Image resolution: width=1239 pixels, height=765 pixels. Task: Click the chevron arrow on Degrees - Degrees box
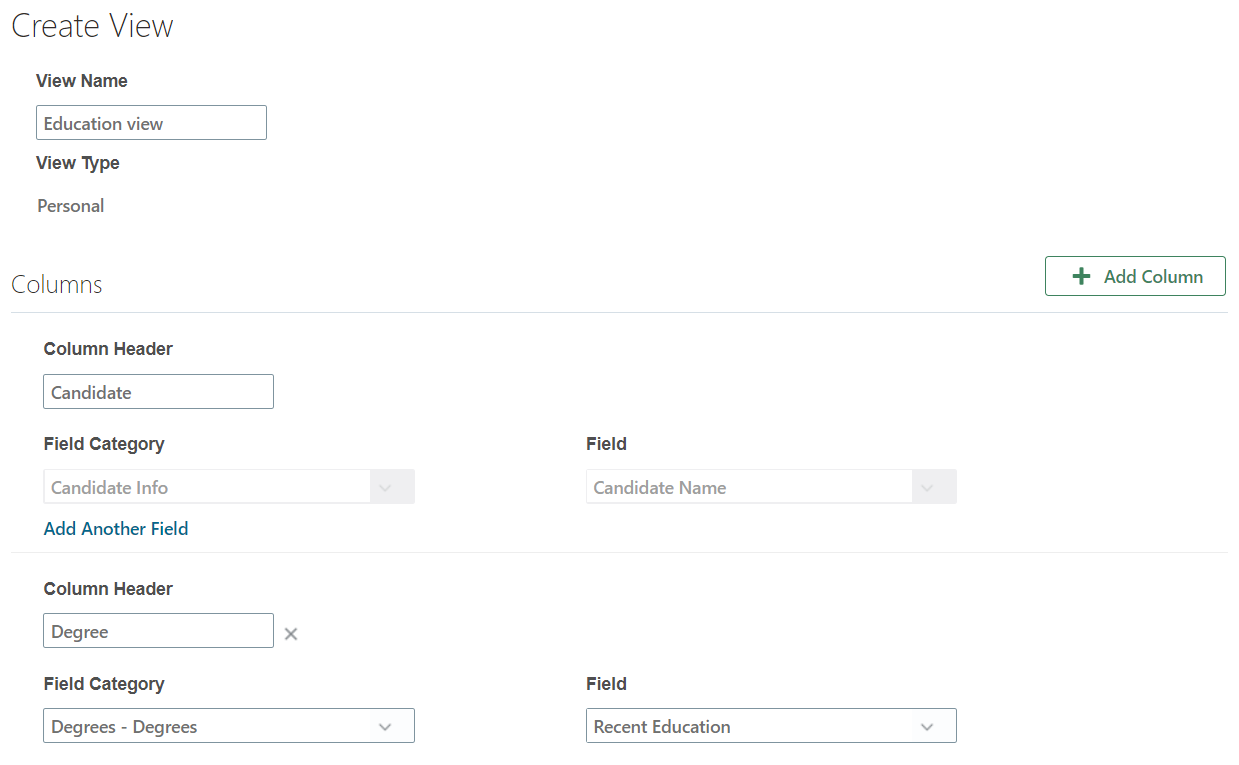[x=386, y=727]
